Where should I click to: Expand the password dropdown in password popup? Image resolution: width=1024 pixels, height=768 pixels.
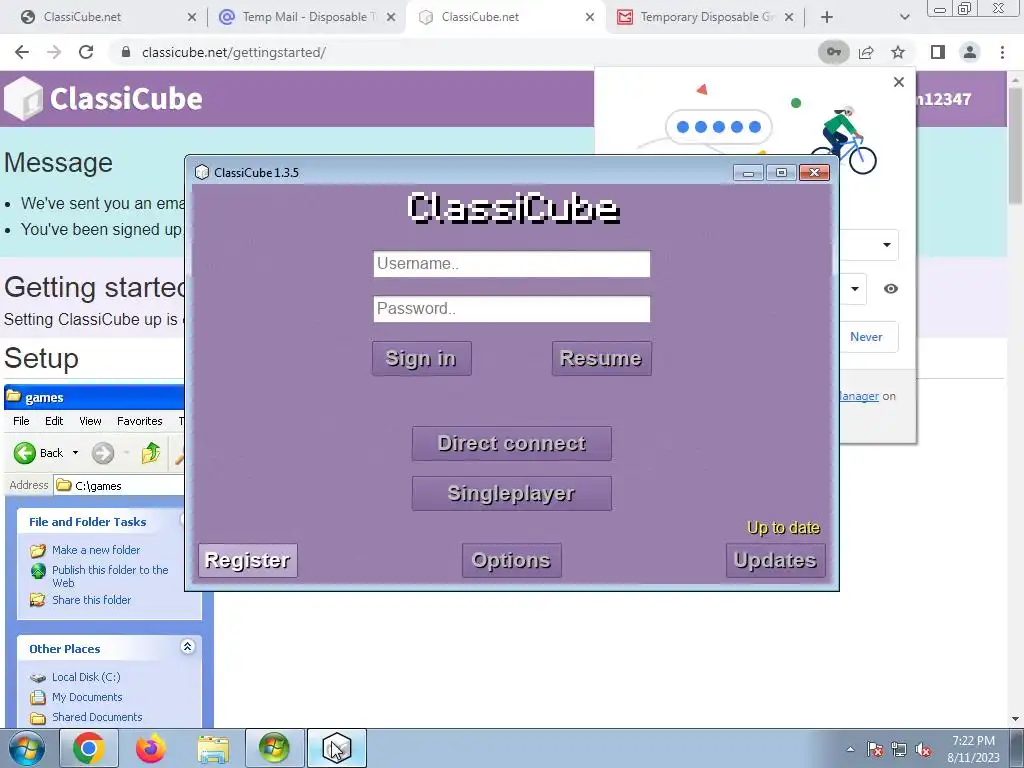coord(854,289)
